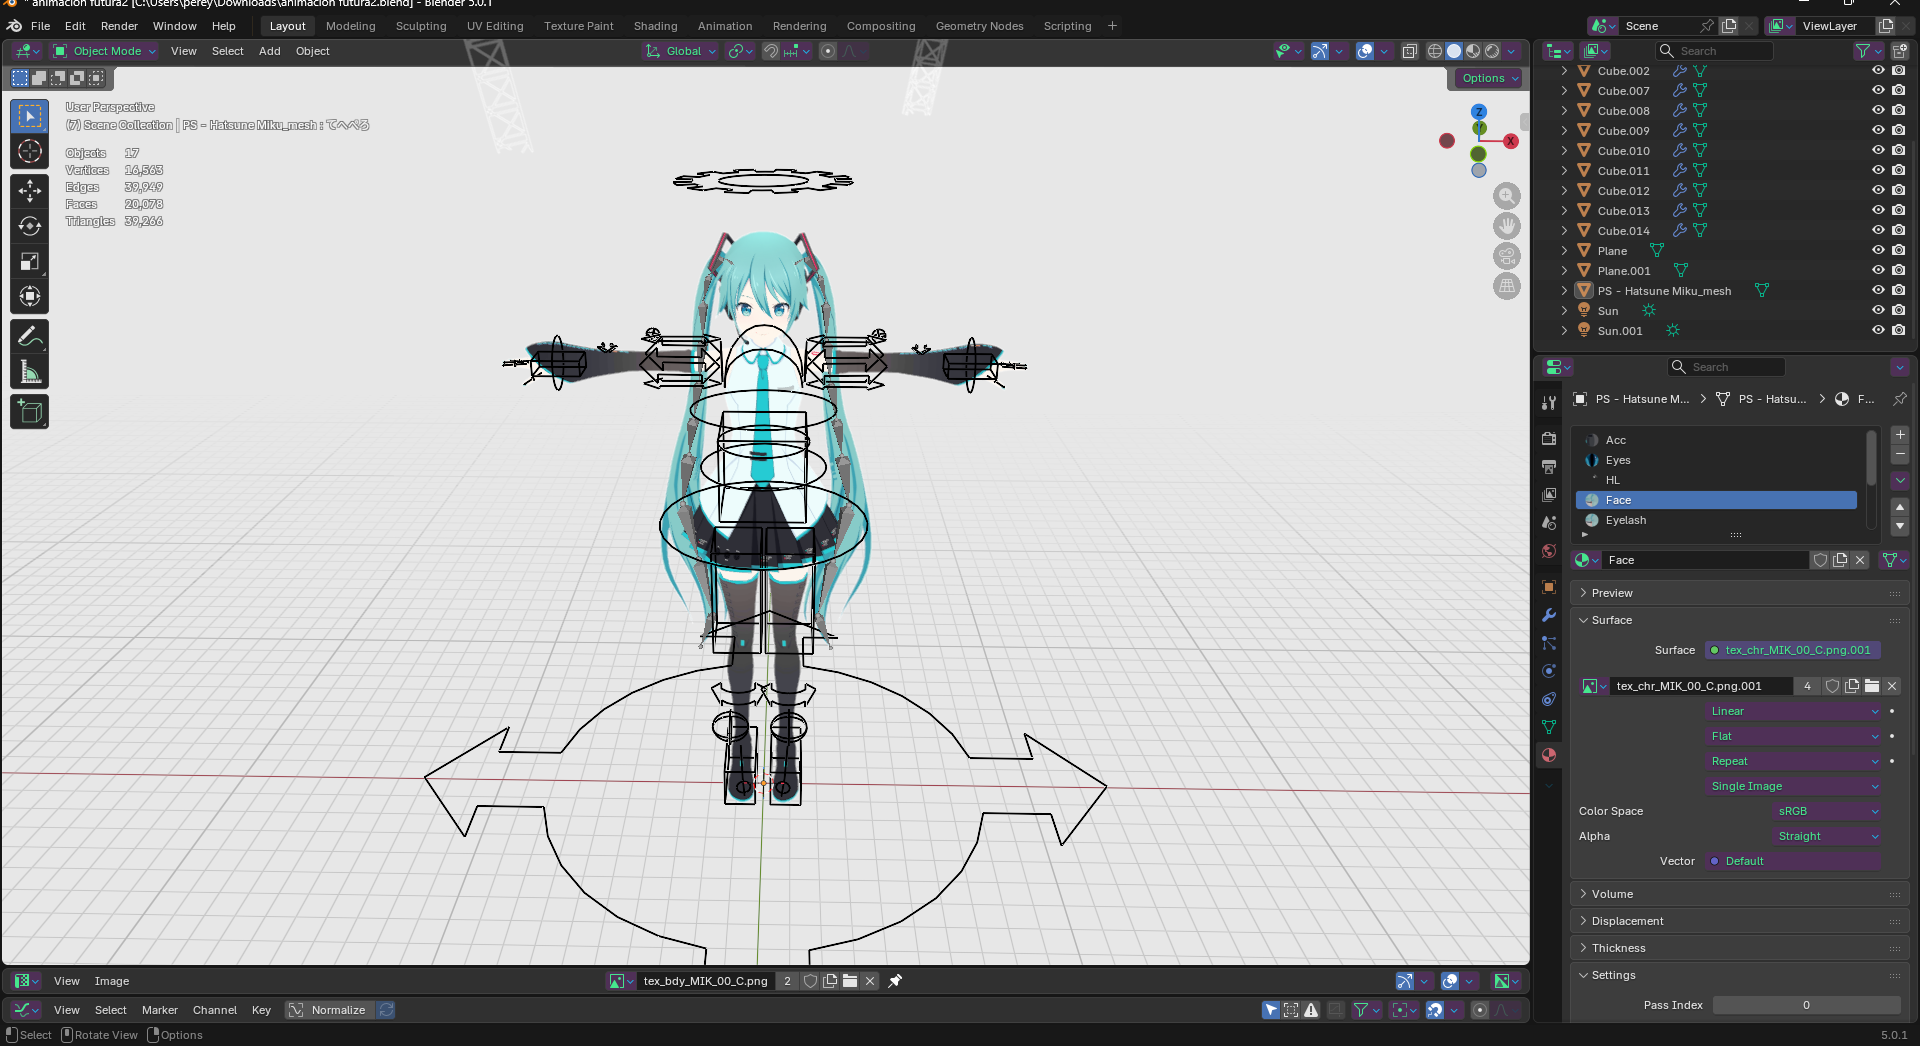The image size is (1920, 1046).
Task: Toggle the Normalize button
Action: 329,1010
